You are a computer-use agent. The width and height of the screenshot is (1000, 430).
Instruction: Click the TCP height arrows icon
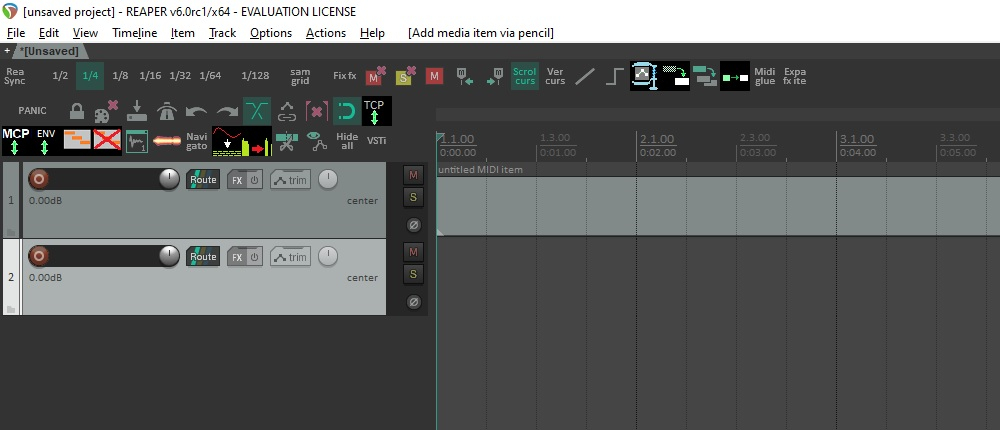point(376,111)
